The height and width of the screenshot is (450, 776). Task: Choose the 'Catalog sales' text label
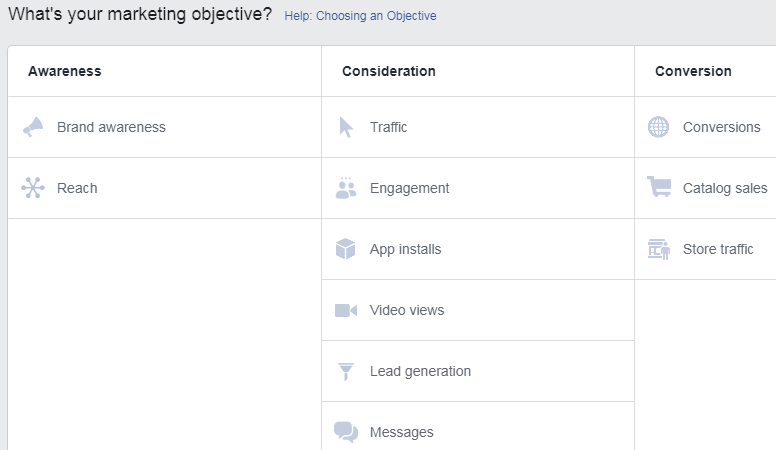click(725, 188)
